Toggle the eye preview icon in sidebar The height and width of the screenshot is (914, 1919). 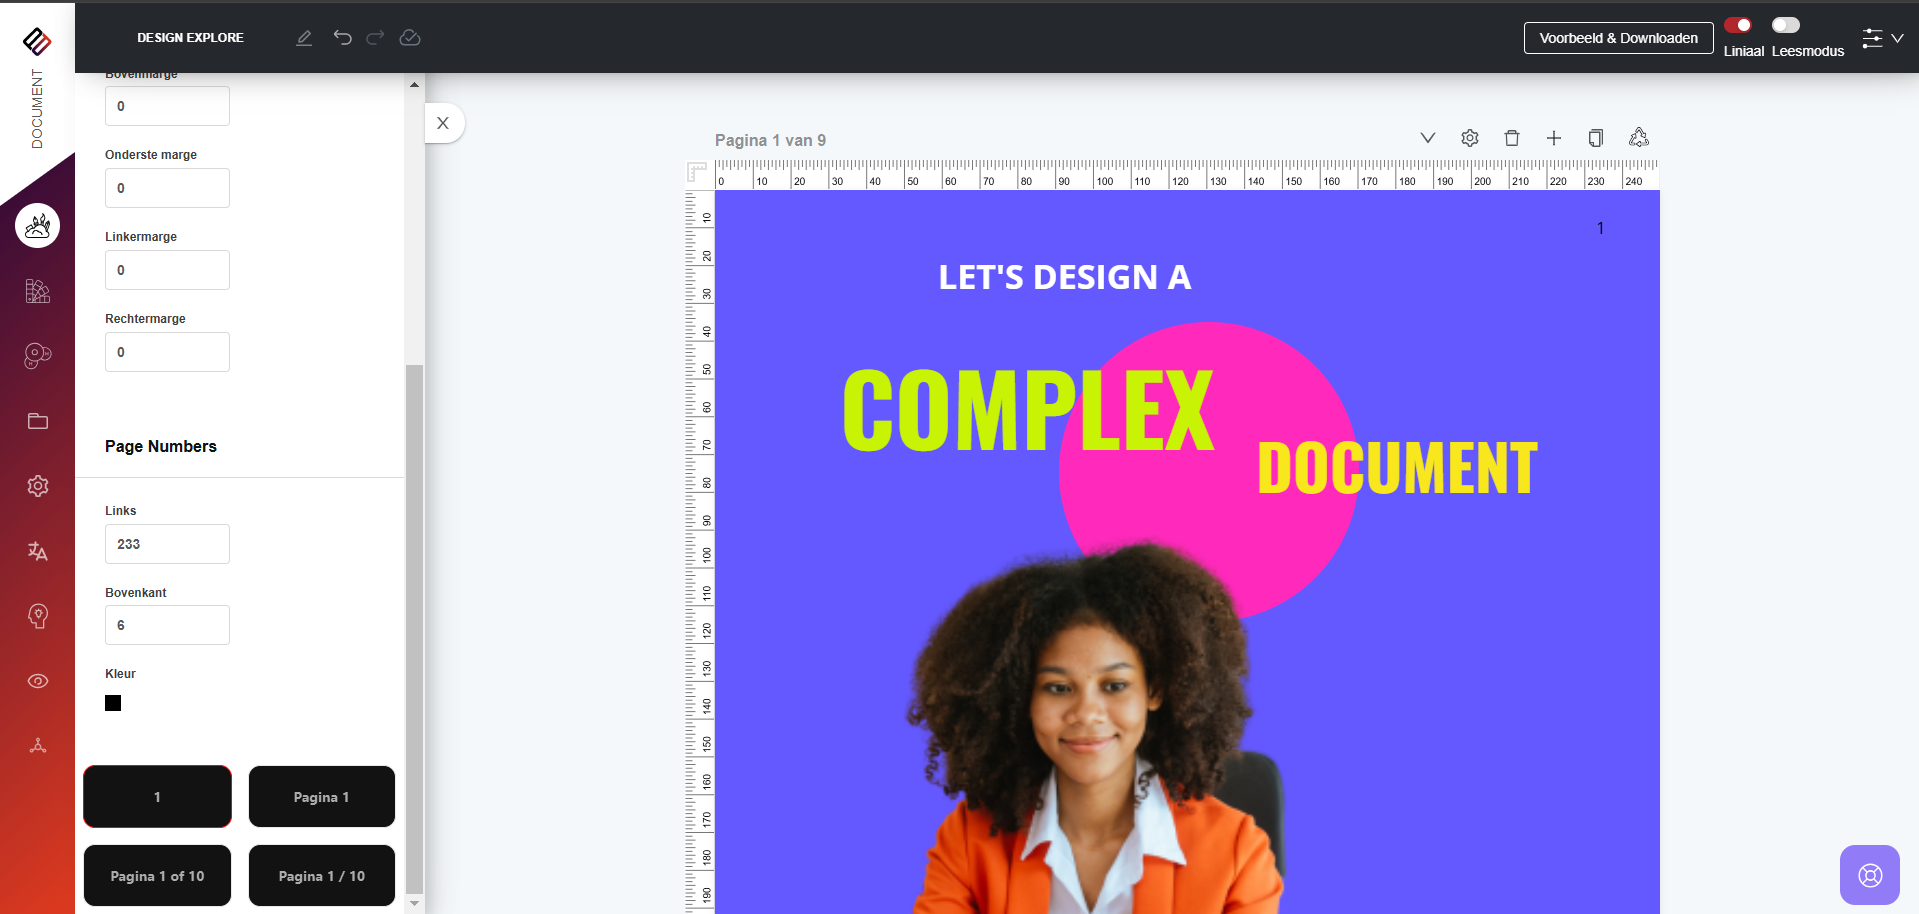tap(38, 681)
